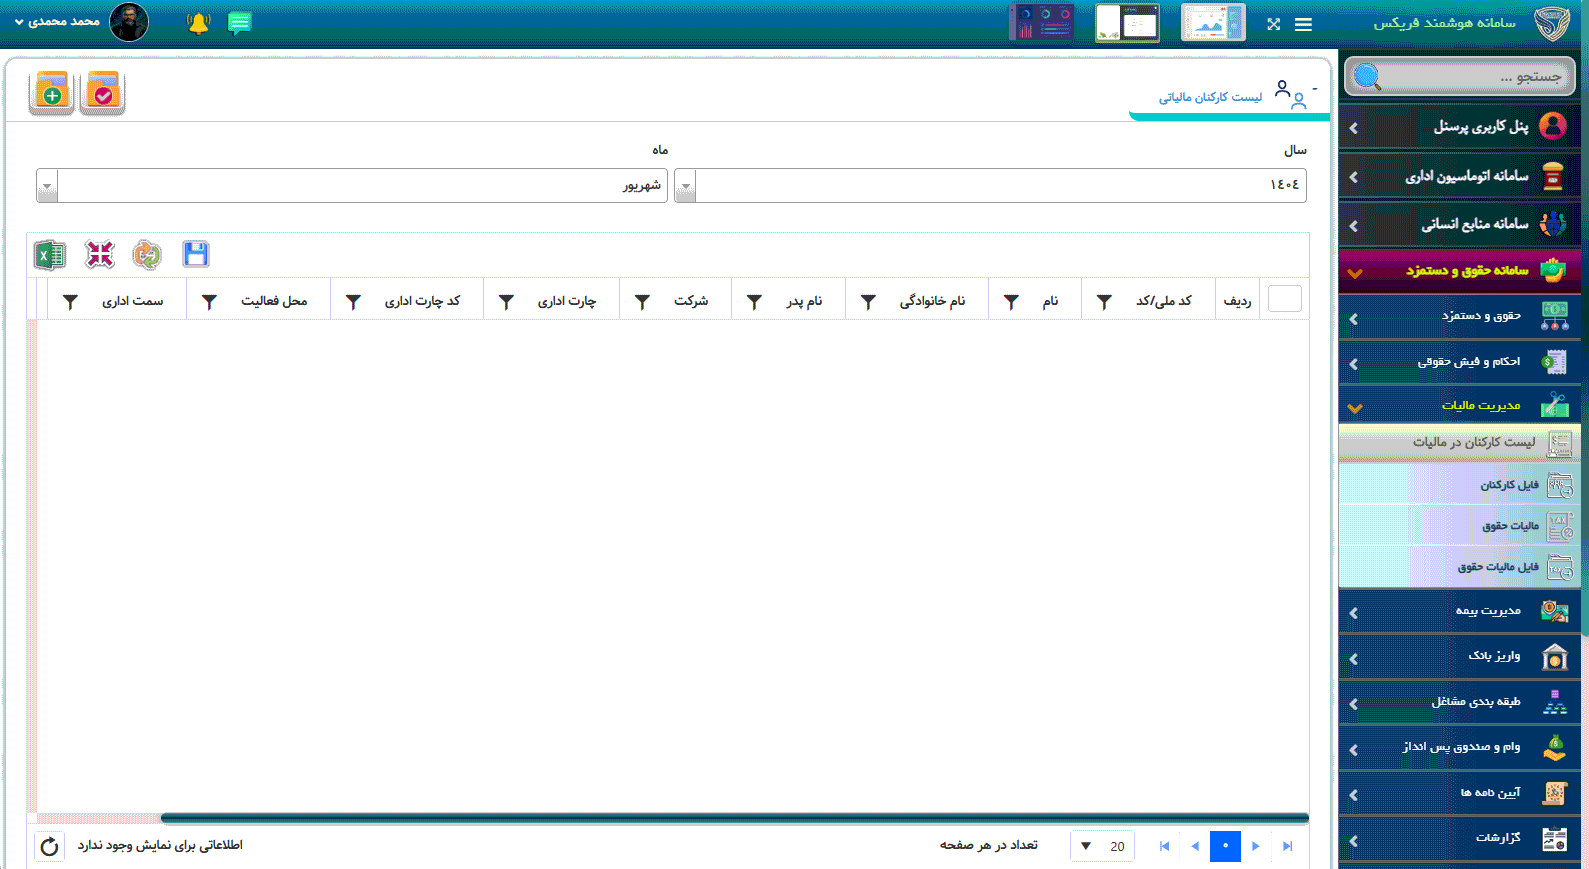Click the folder icon with green plus
This screenshot has width=1589, height=869.
coord(52,93)
